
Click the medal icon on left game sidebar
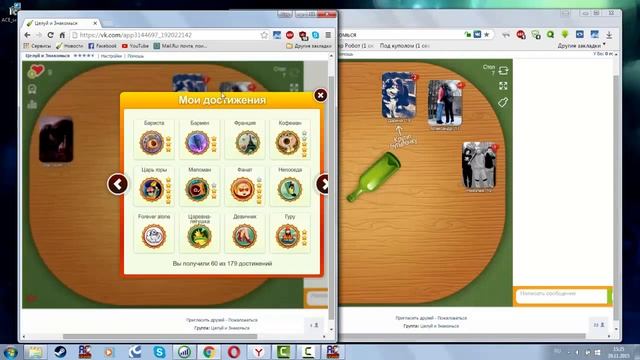(32, 89)
